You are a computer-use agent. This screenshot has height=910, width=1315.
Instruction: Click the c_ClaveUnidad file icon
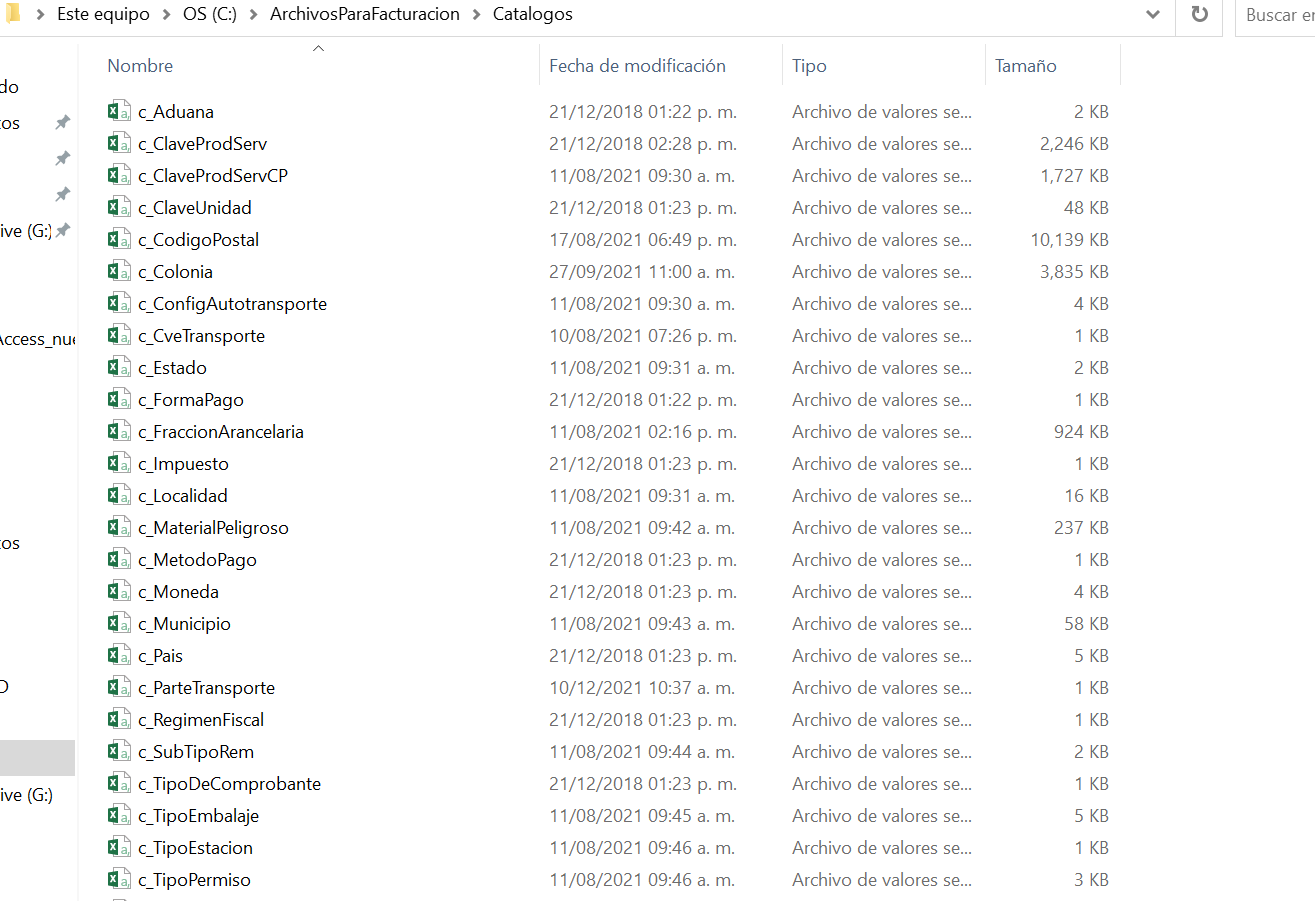click(119, 207)
